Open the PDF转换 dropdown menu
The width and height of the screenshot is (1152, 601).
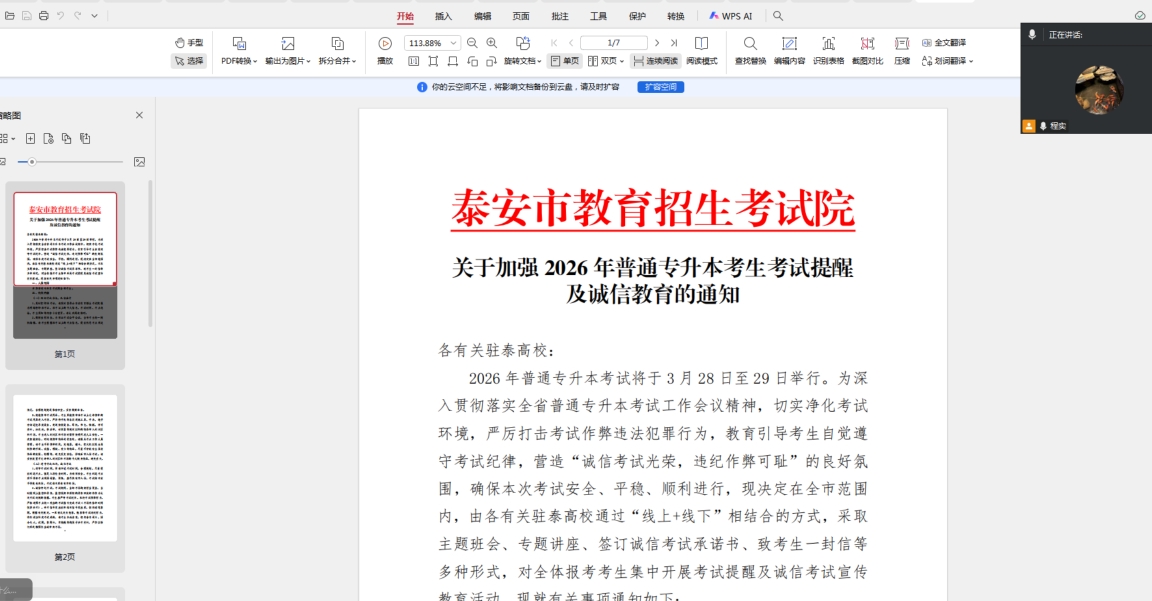[x=241, y=61]
